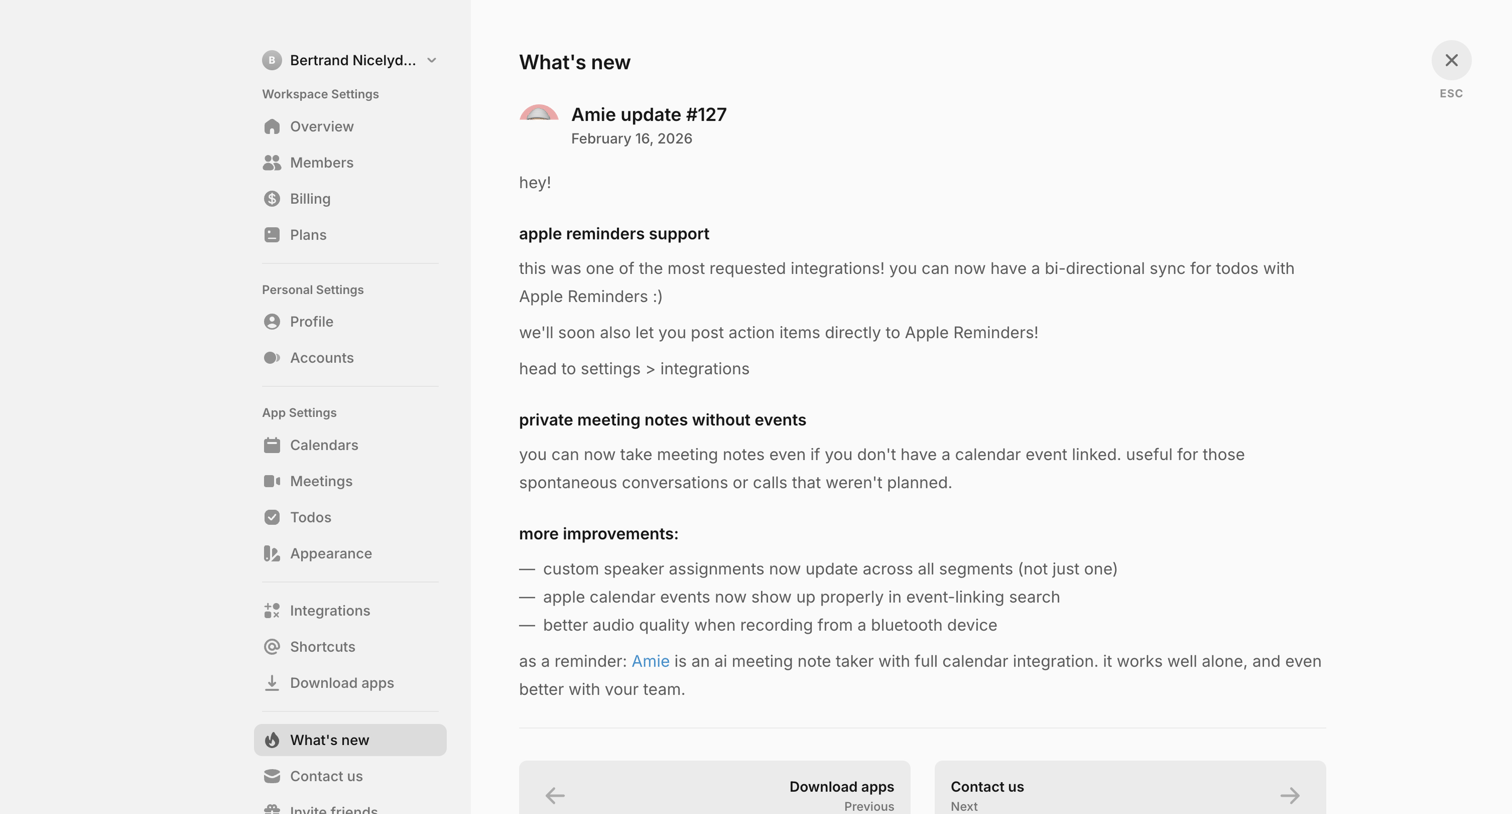Click the Meetings camera icon
1512x814 pixels.
click(x=272, y=481)
